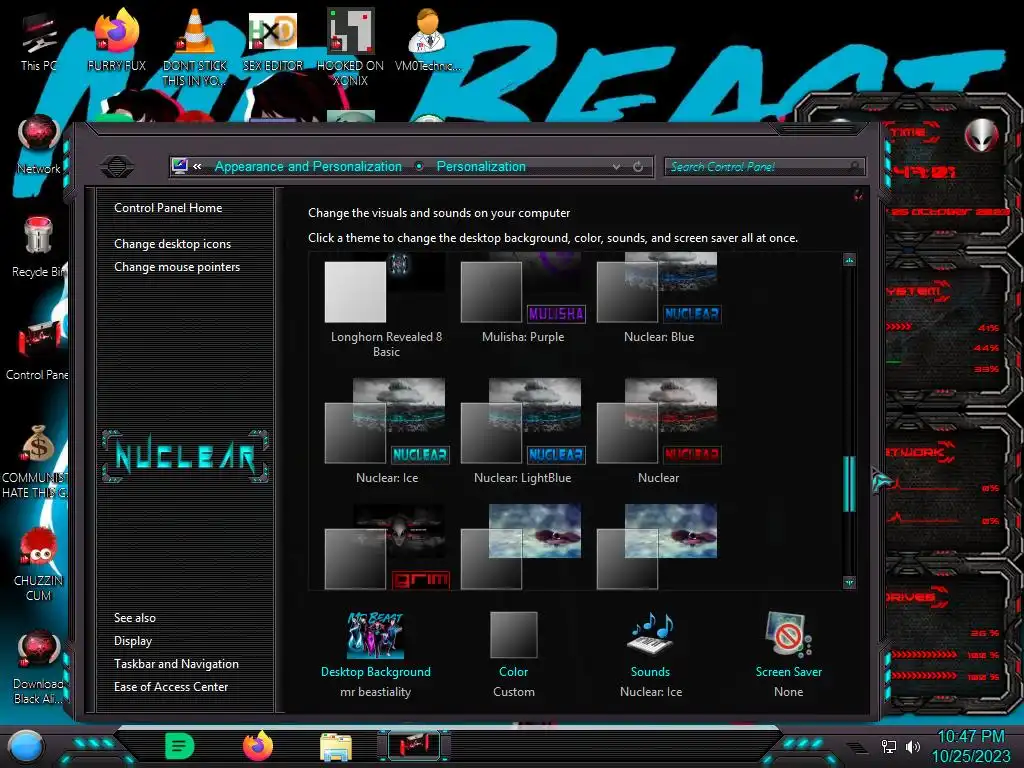The image size is (1024, 768).
Task: Click the Desktop Background link
Action: pos(376,671)
